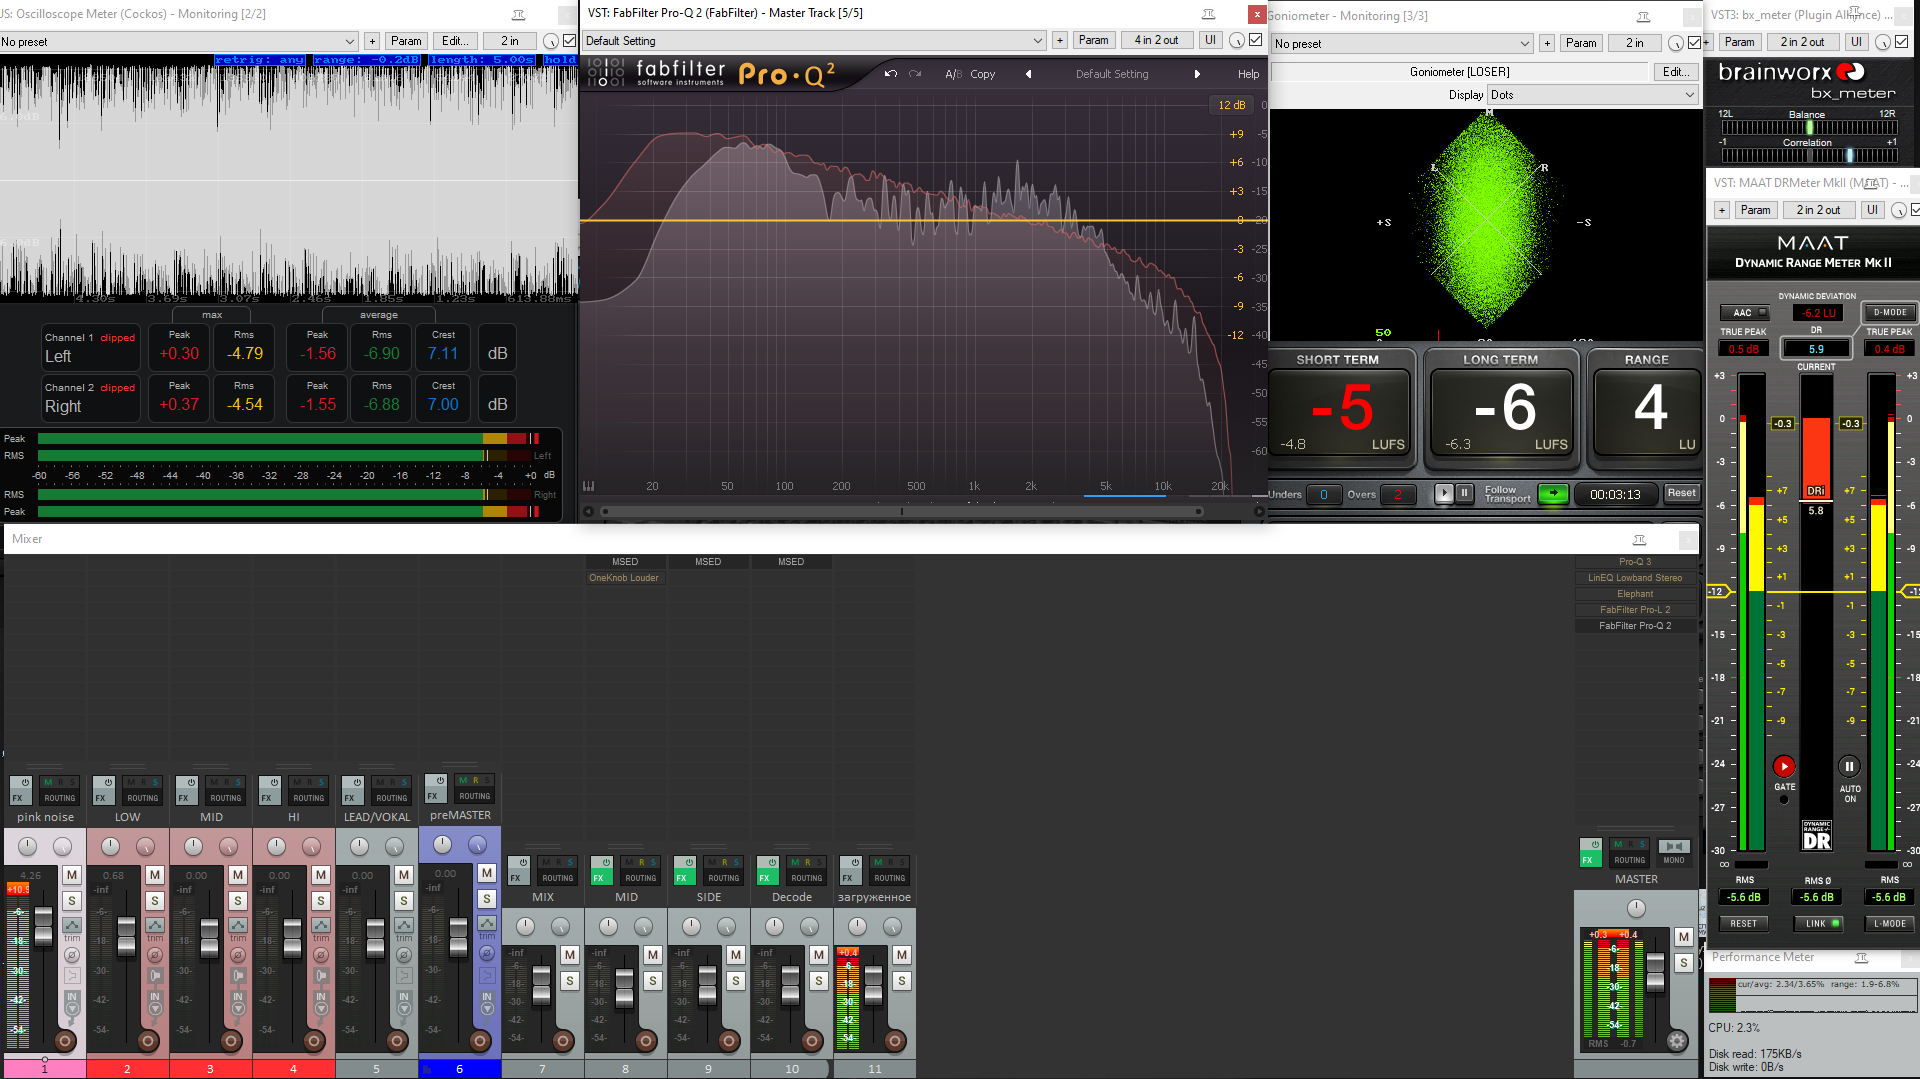The image size is (1920, 1079).
Task: Open Pro-Q 2 Help menu
Action: click(x=1248, y=74)
